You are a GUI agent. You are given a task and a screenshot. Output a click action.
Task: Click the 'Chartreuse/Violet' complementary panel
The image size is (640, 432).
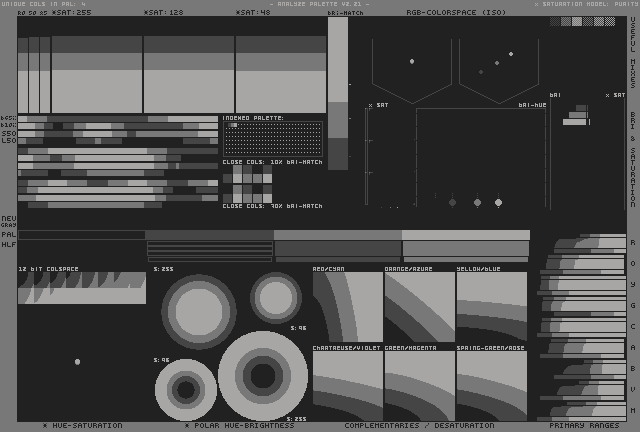pos(348,386)
